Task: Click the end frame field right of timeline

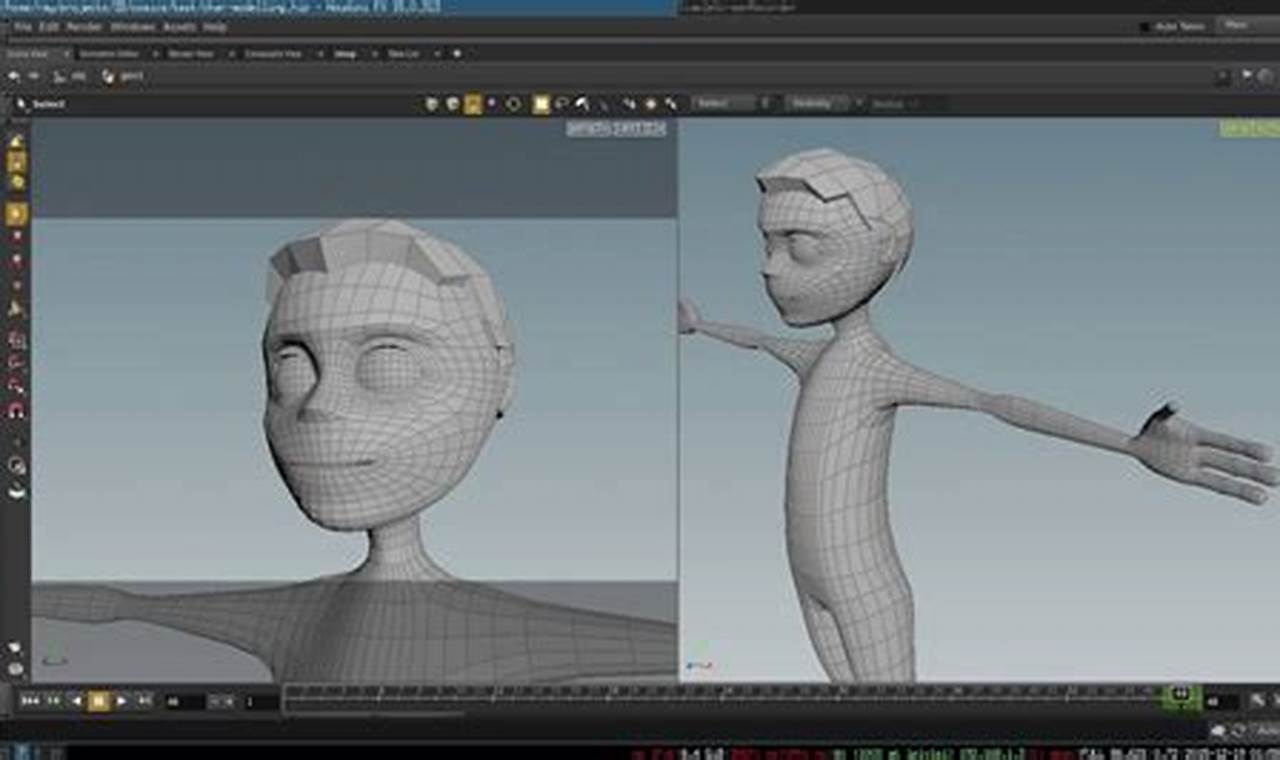Action: tap(1220, 702)
